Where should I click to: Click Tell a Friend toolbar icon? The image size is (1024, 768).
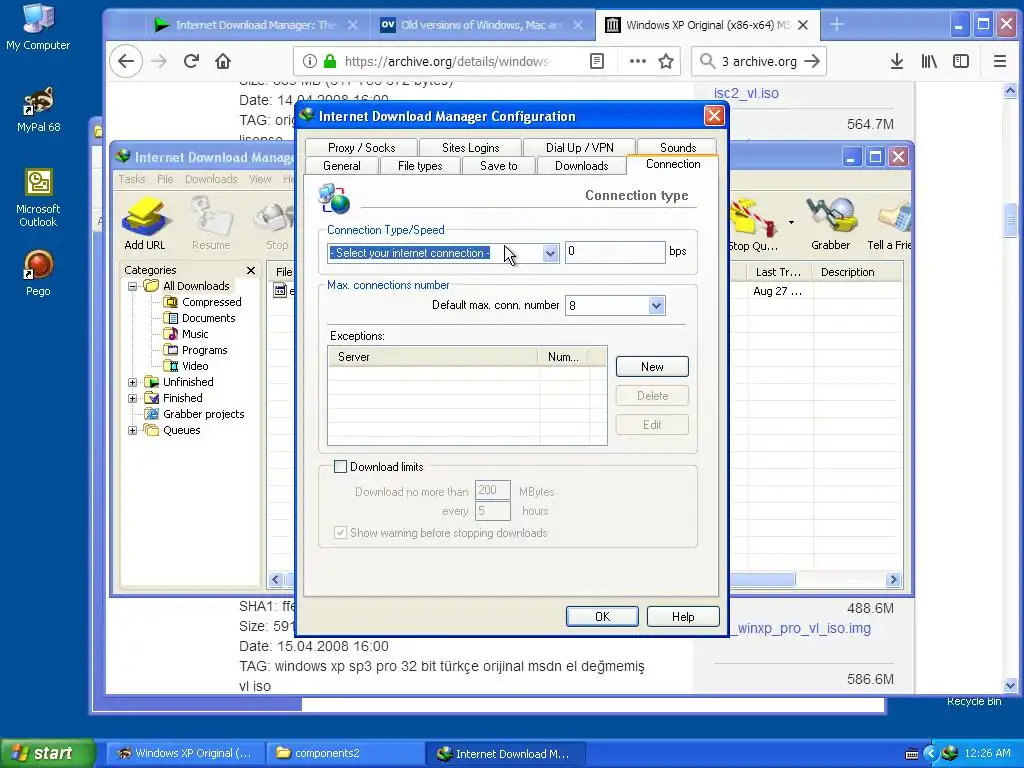[889, 223]
